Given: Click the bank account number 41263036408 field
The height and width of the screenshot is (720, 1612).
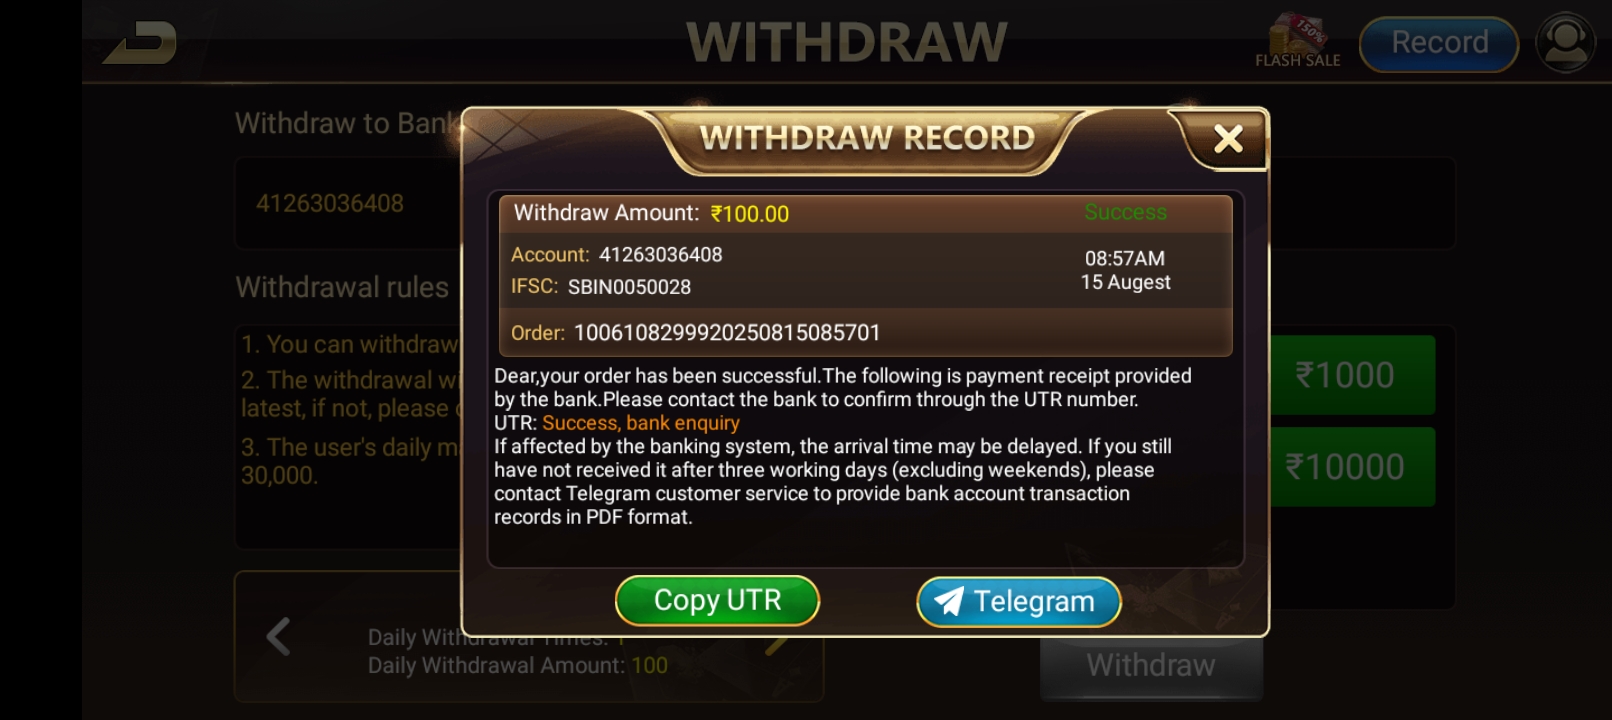Looking at the screenshot, I should [345, 203].
